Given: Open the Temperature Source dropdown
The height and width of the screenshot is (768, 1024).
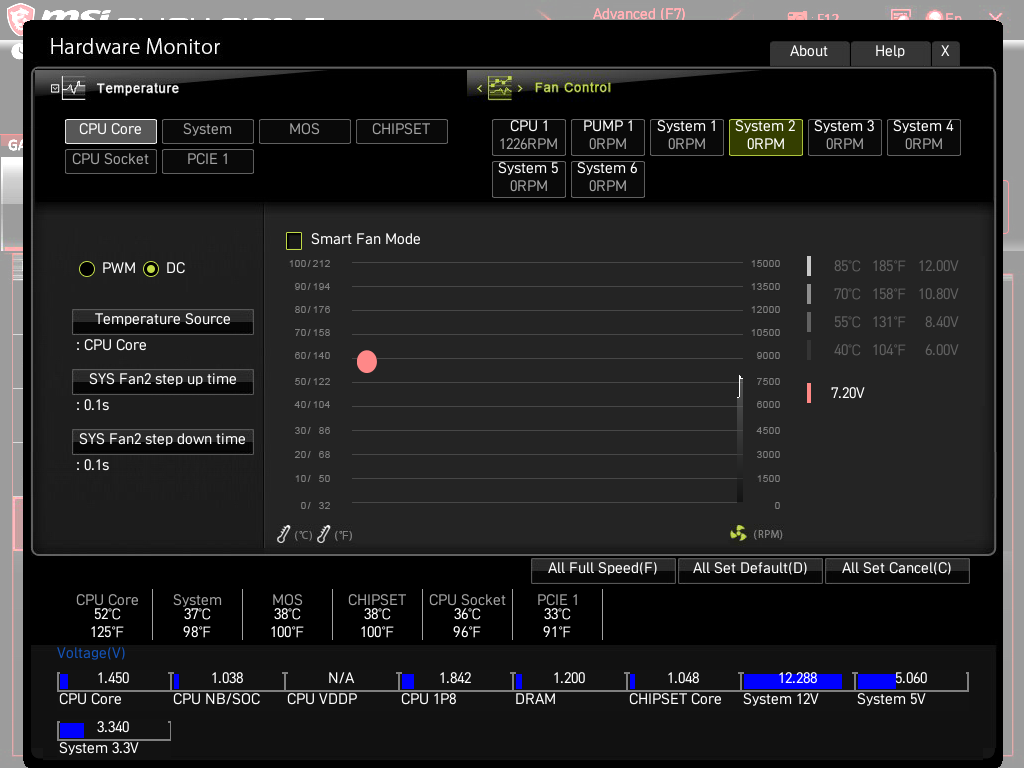Looking at the screenshot, I should [163, 321].
